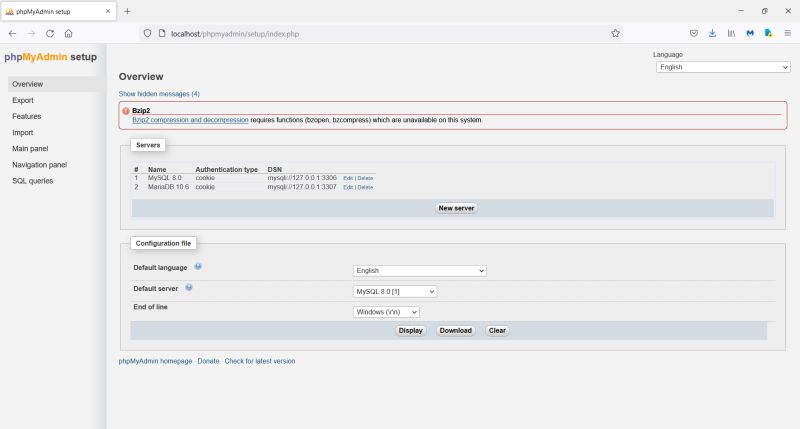Delete the MySQL 8.0 server
The height and width of the screenshot is (429, 800).
[x=365, y=178]
